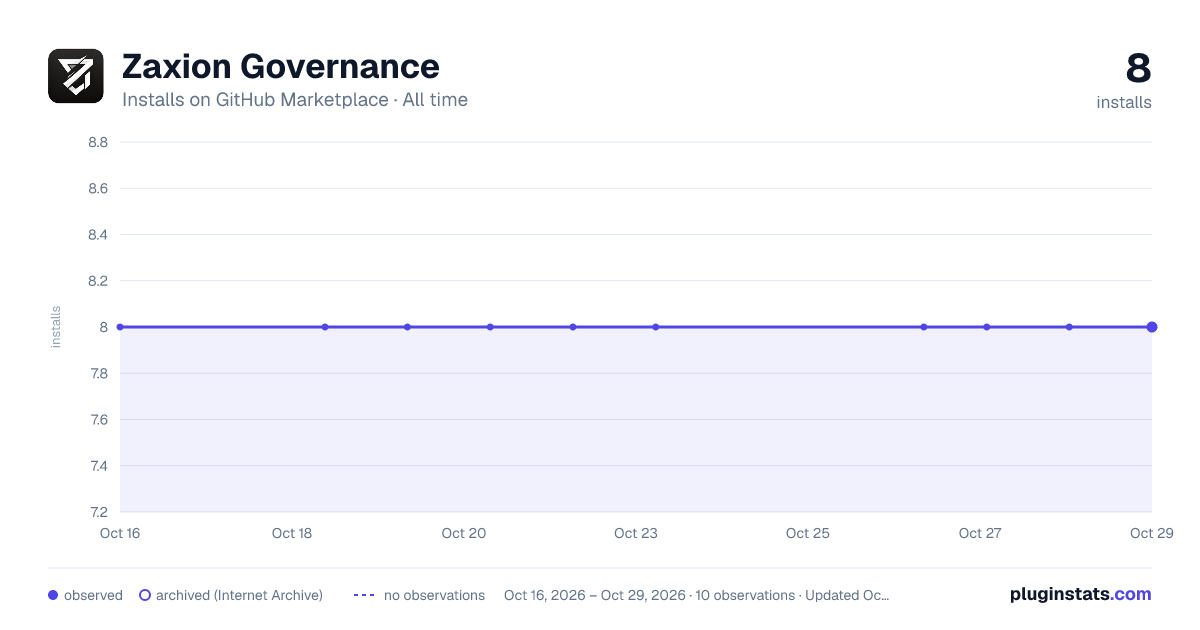This screenshot has height=630, width=1200.
Task: Select the Oct 16 data point
Action: tap(120, 327)
